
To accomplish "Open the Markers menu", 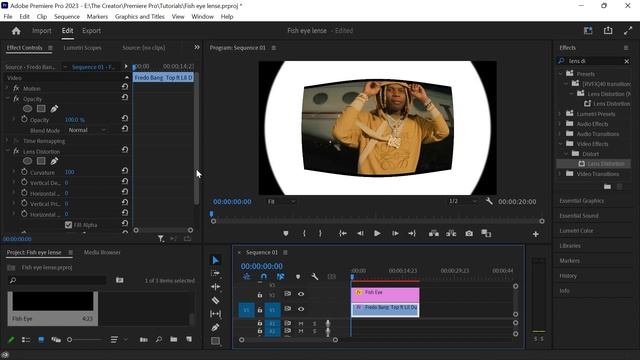I will click(97, 17).
